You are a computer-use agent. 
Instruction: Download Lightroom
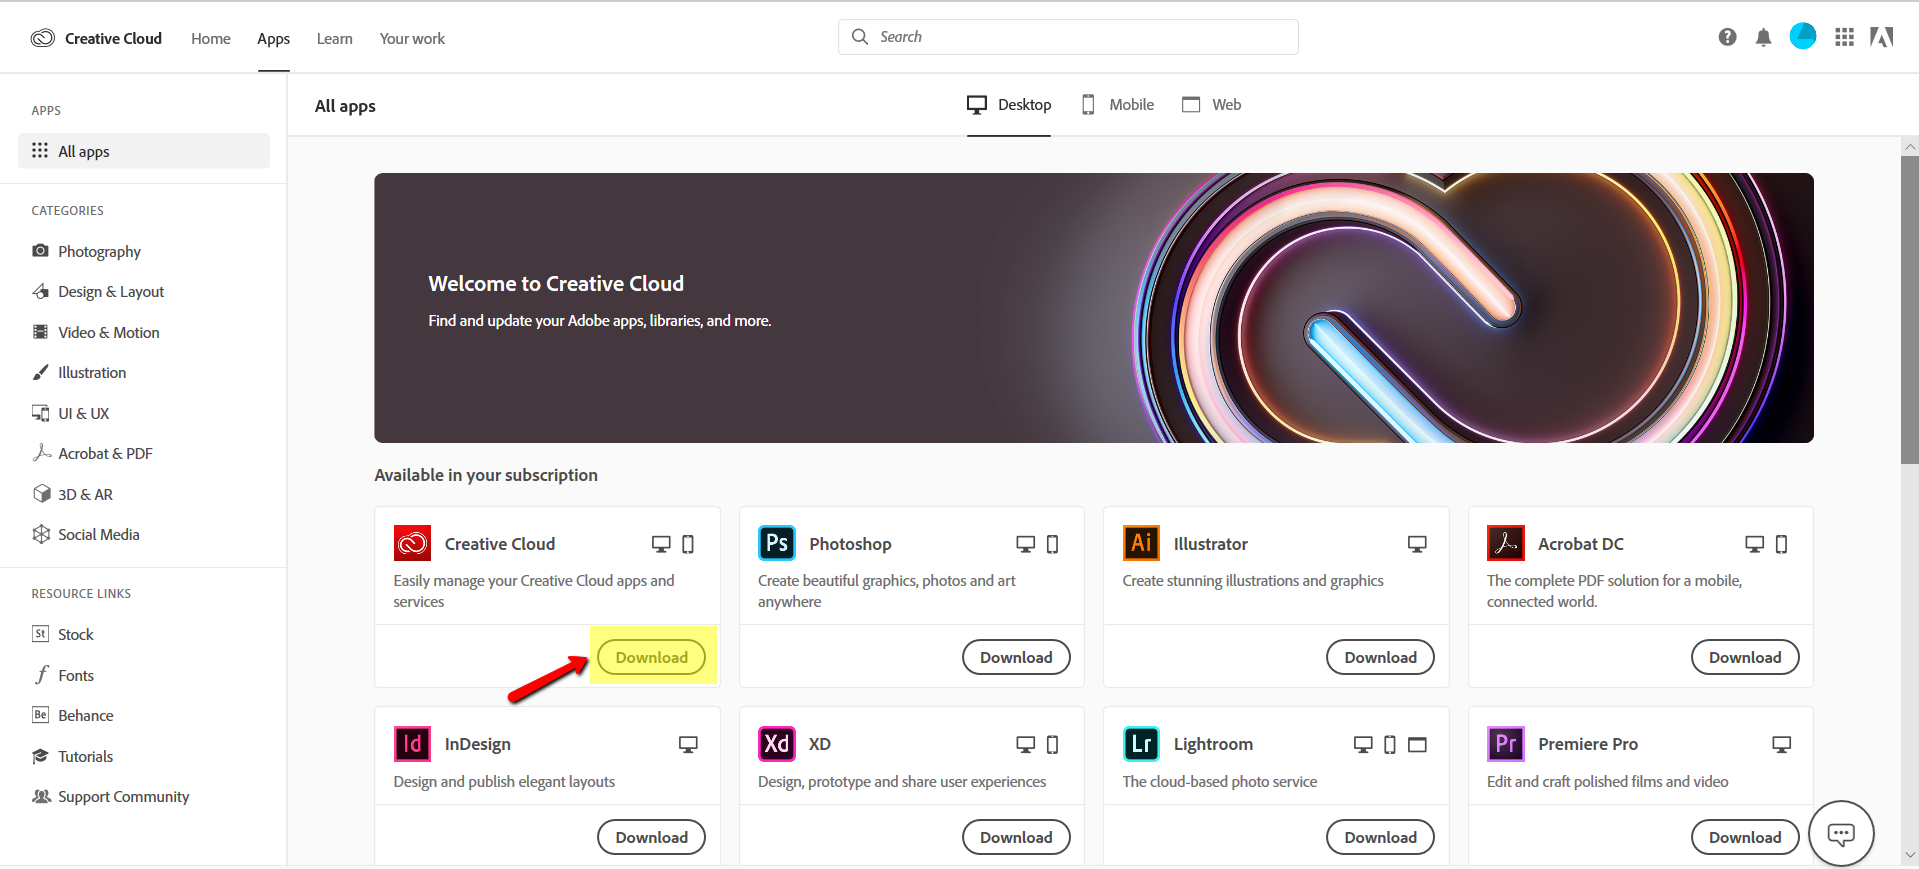coord(1380,837)
